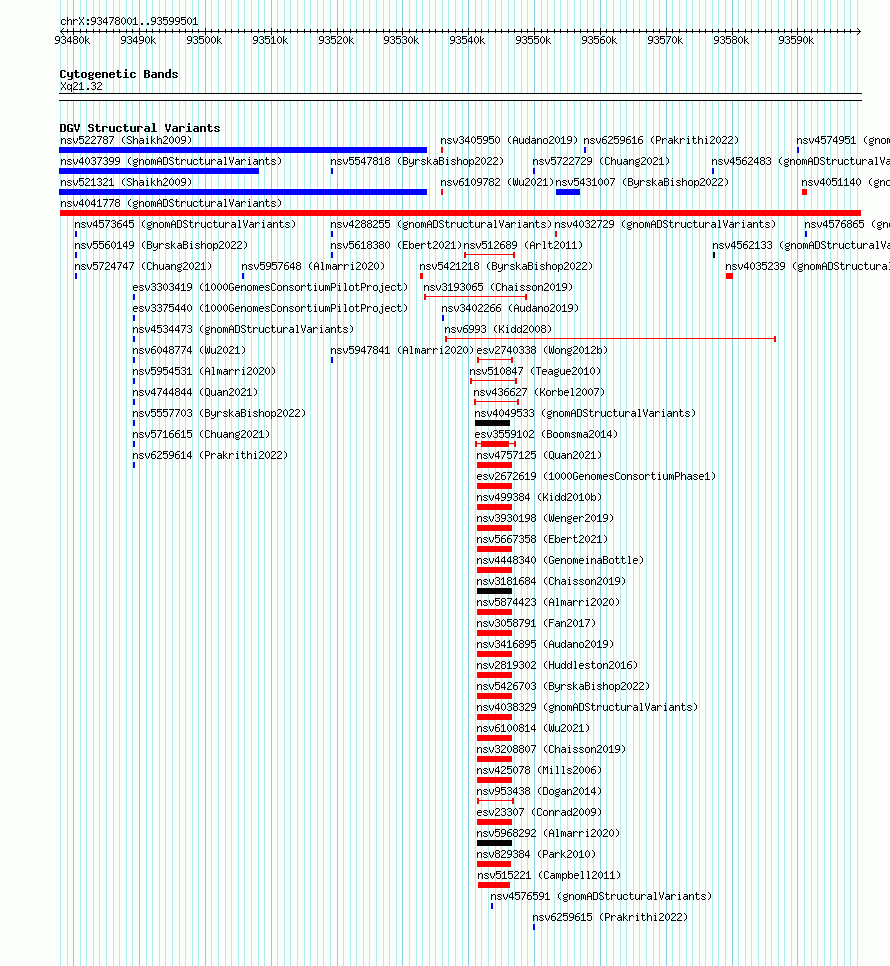The height and width of the screenshot is (966, 890).
Task: Select esv3375440 1000Genomes pilot variant
Action: [270, 308]
